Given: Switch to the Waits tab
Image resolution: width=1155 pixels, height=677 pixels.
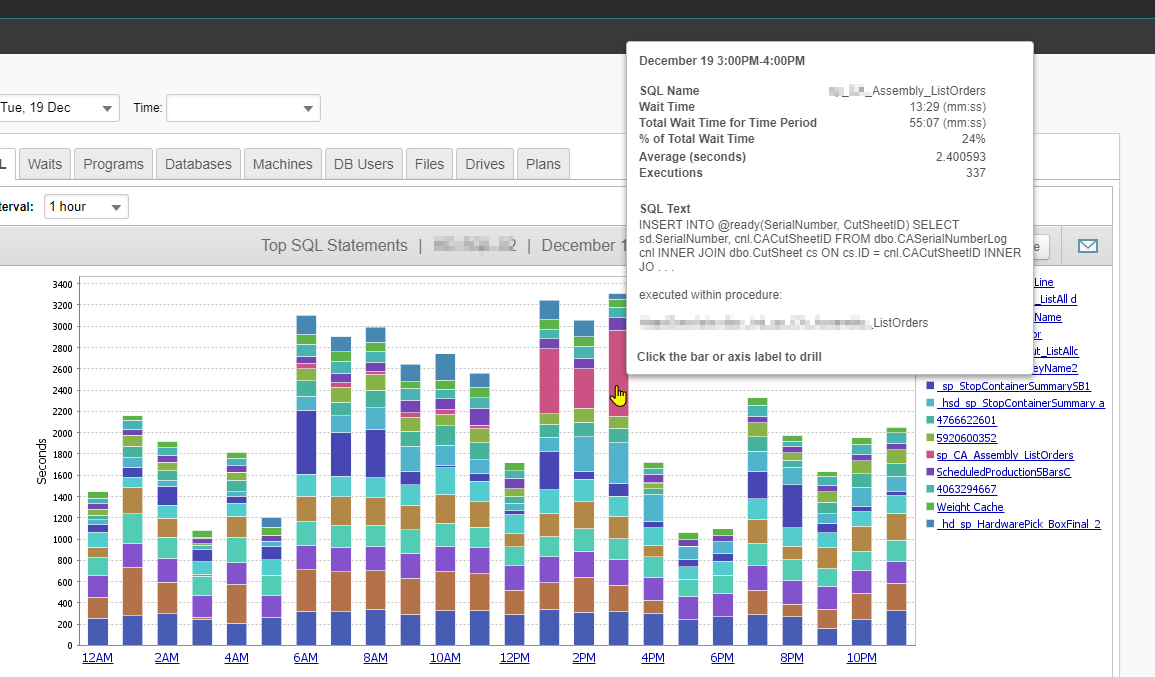Looking at the screenshot, I should pos(45,164).
